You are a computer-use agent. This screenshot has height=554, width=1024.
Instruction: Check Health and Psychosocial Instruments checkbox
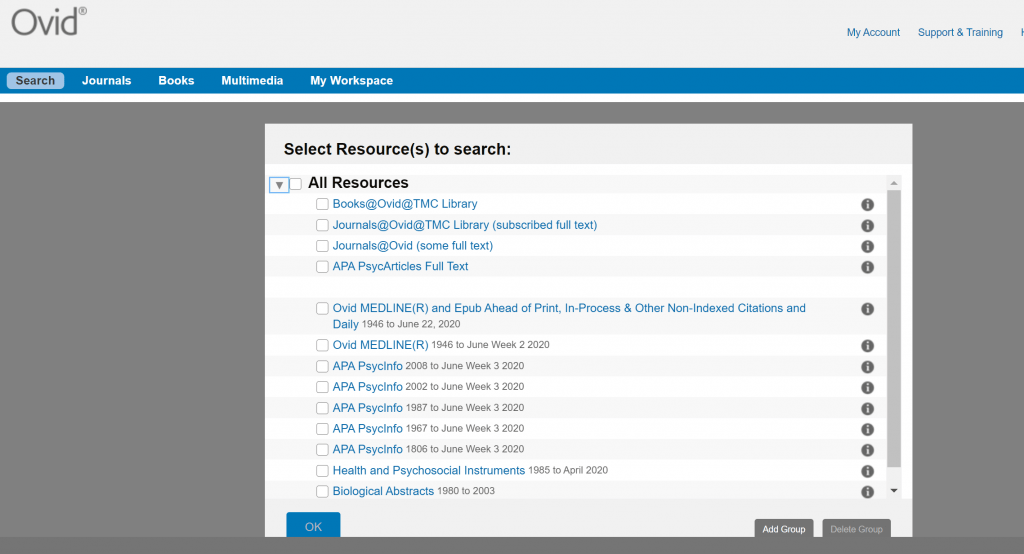[x=322, y=470]
